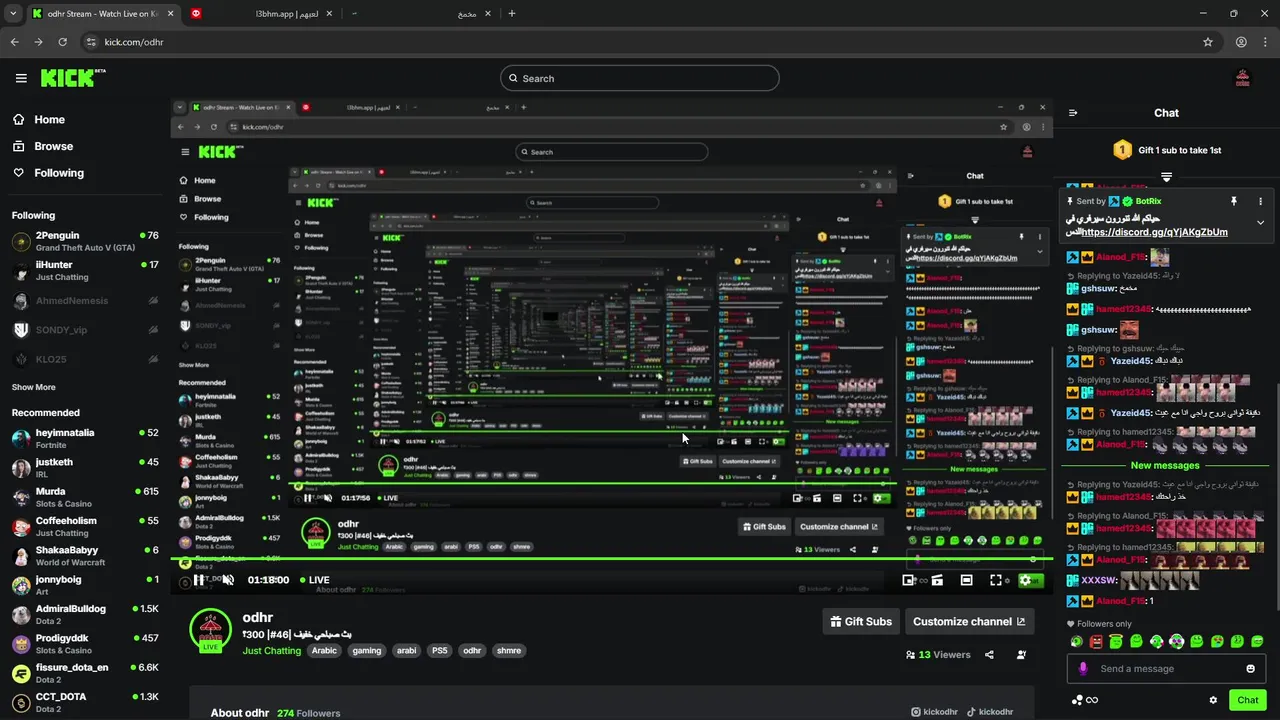Click the kick.com/odhr address bar
Screen dimensions: 1280x720
click(640, 42)
